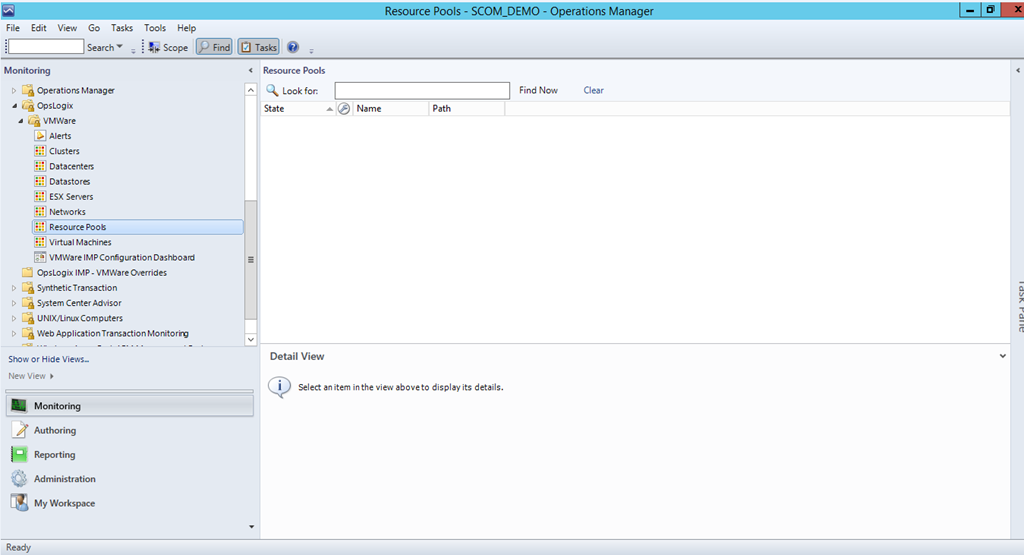Select the Virtual Machines view

pos(80,242)
